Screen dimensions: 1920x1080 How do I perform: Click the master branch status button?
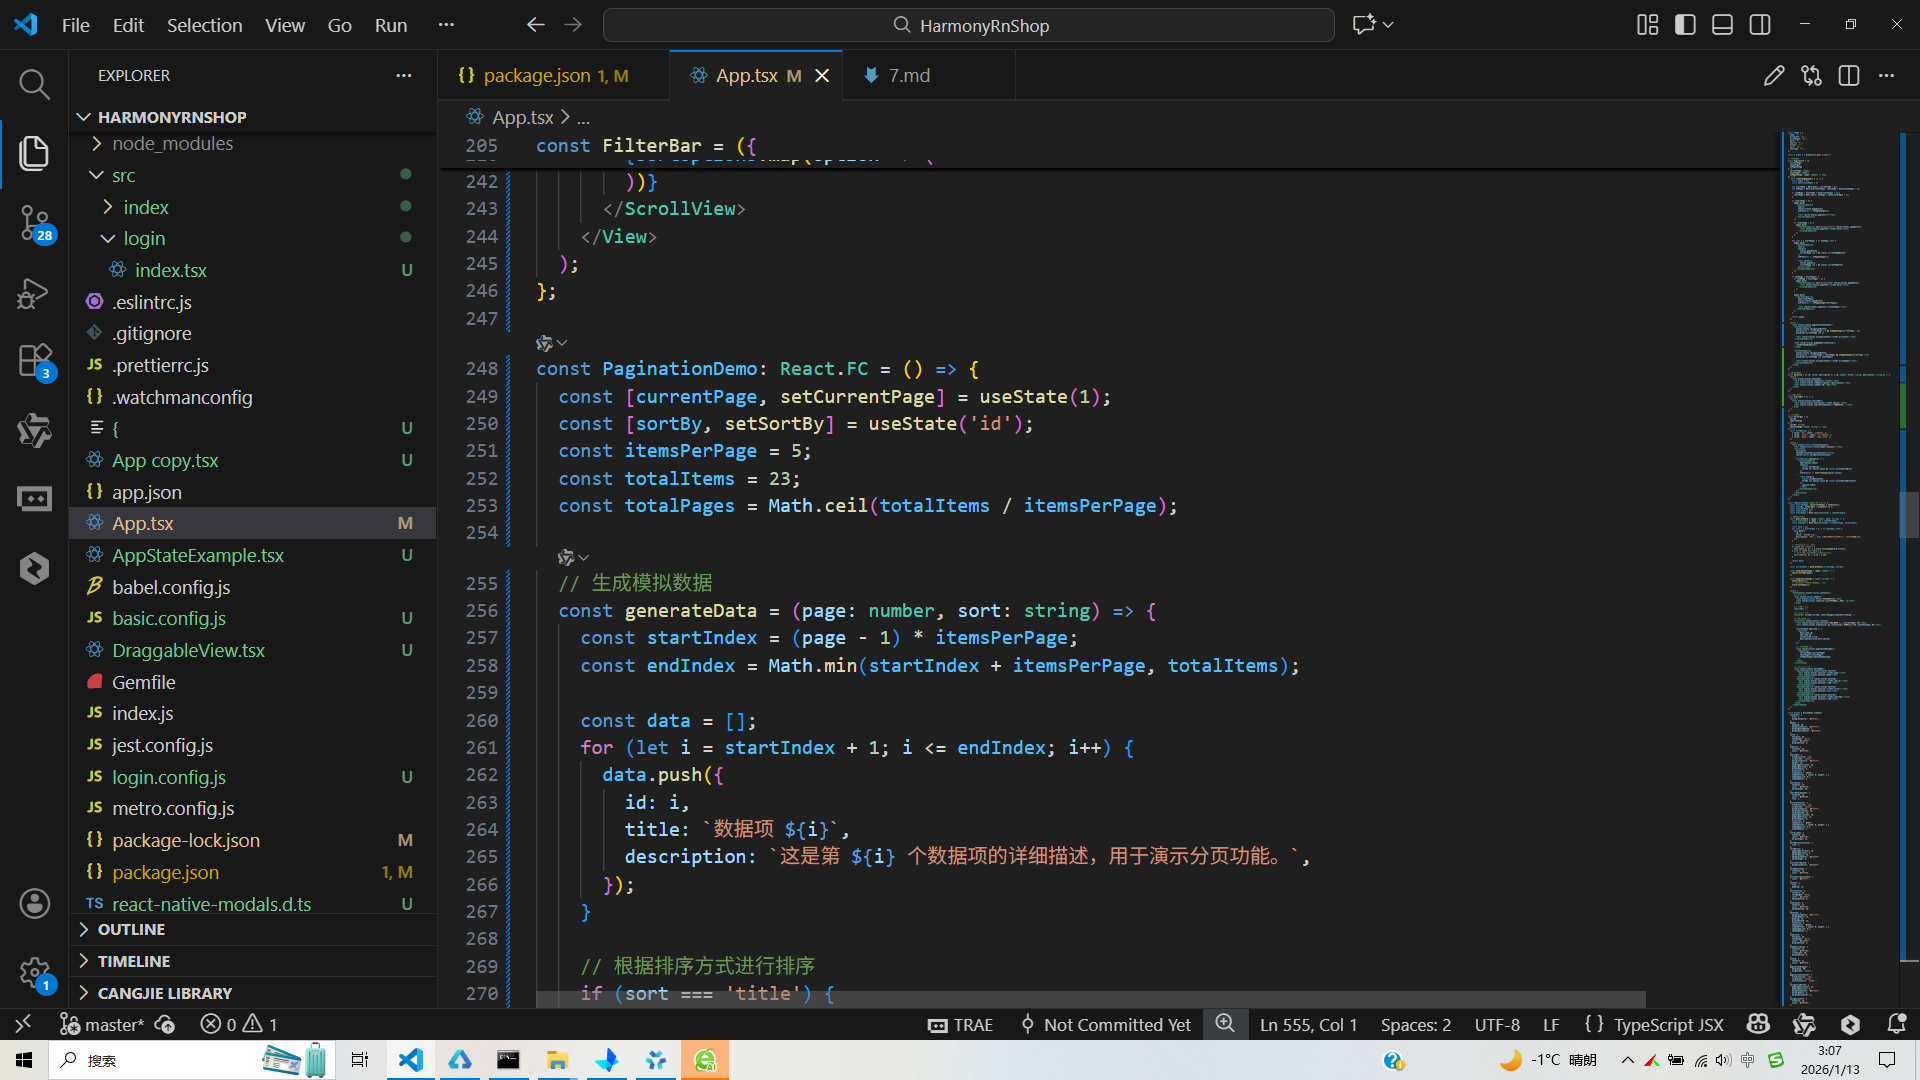(x=102, y=1024)
